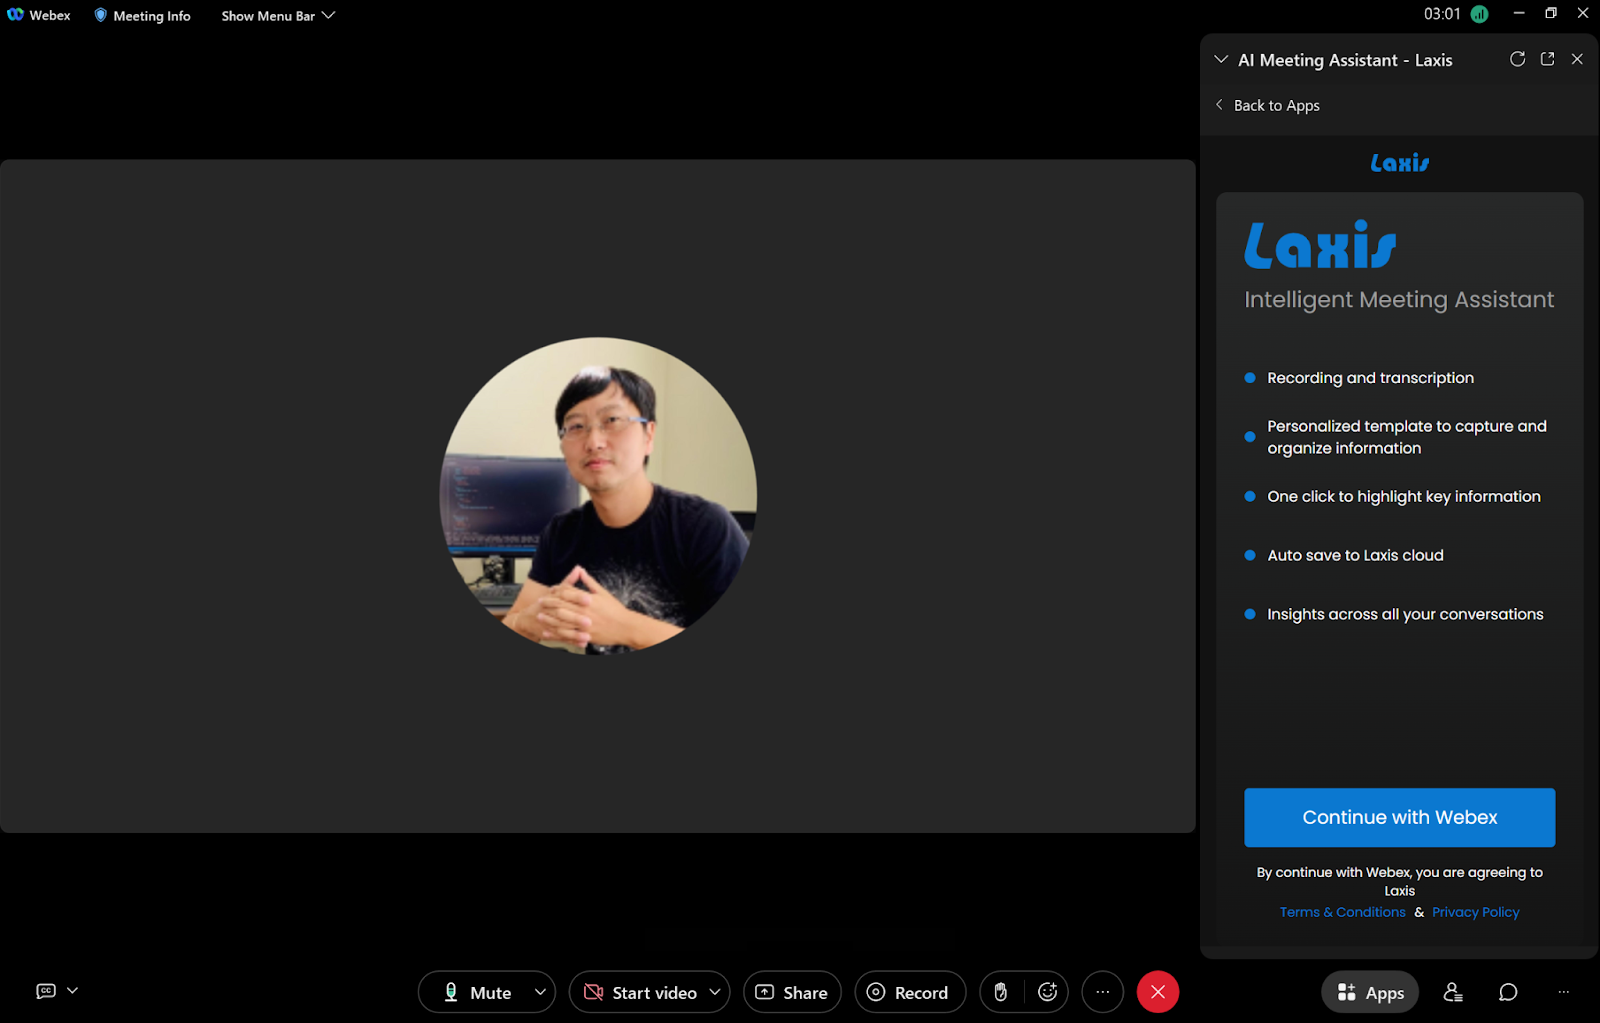The image size is (1600, 1023).
Task: Mute the microphone
Action: (477, 992)
